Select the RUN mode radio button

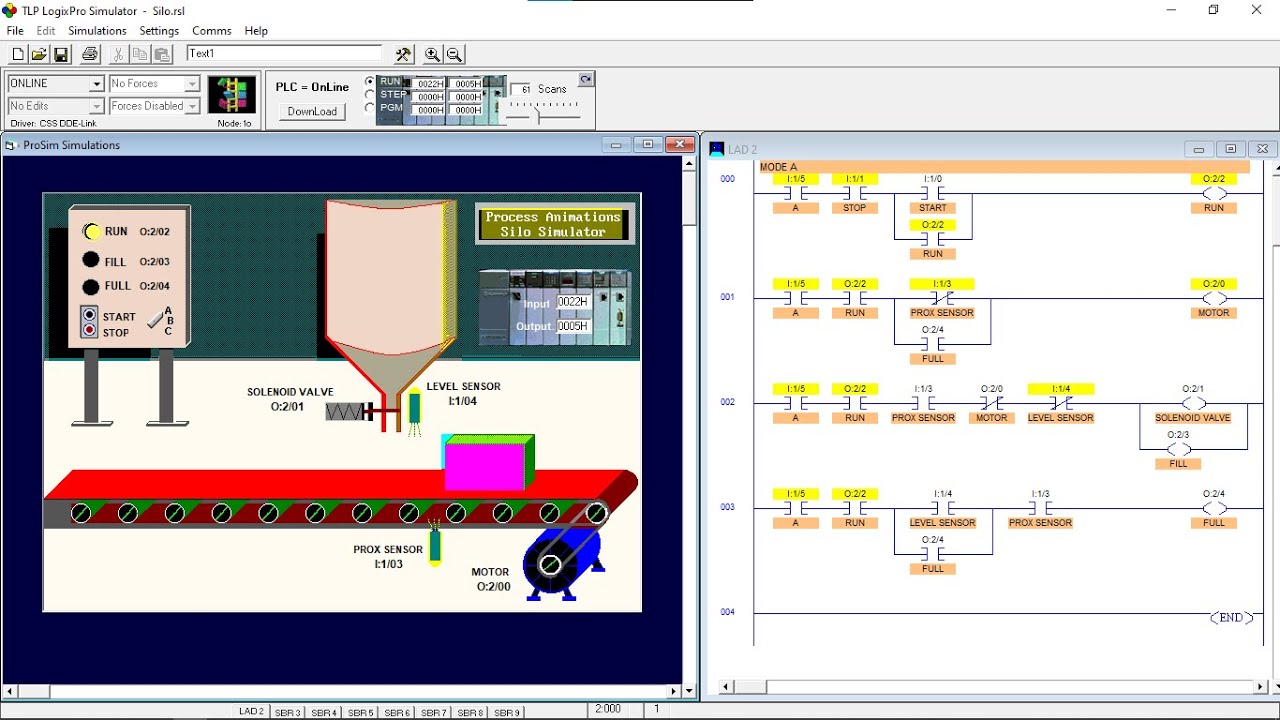[370, 82]
